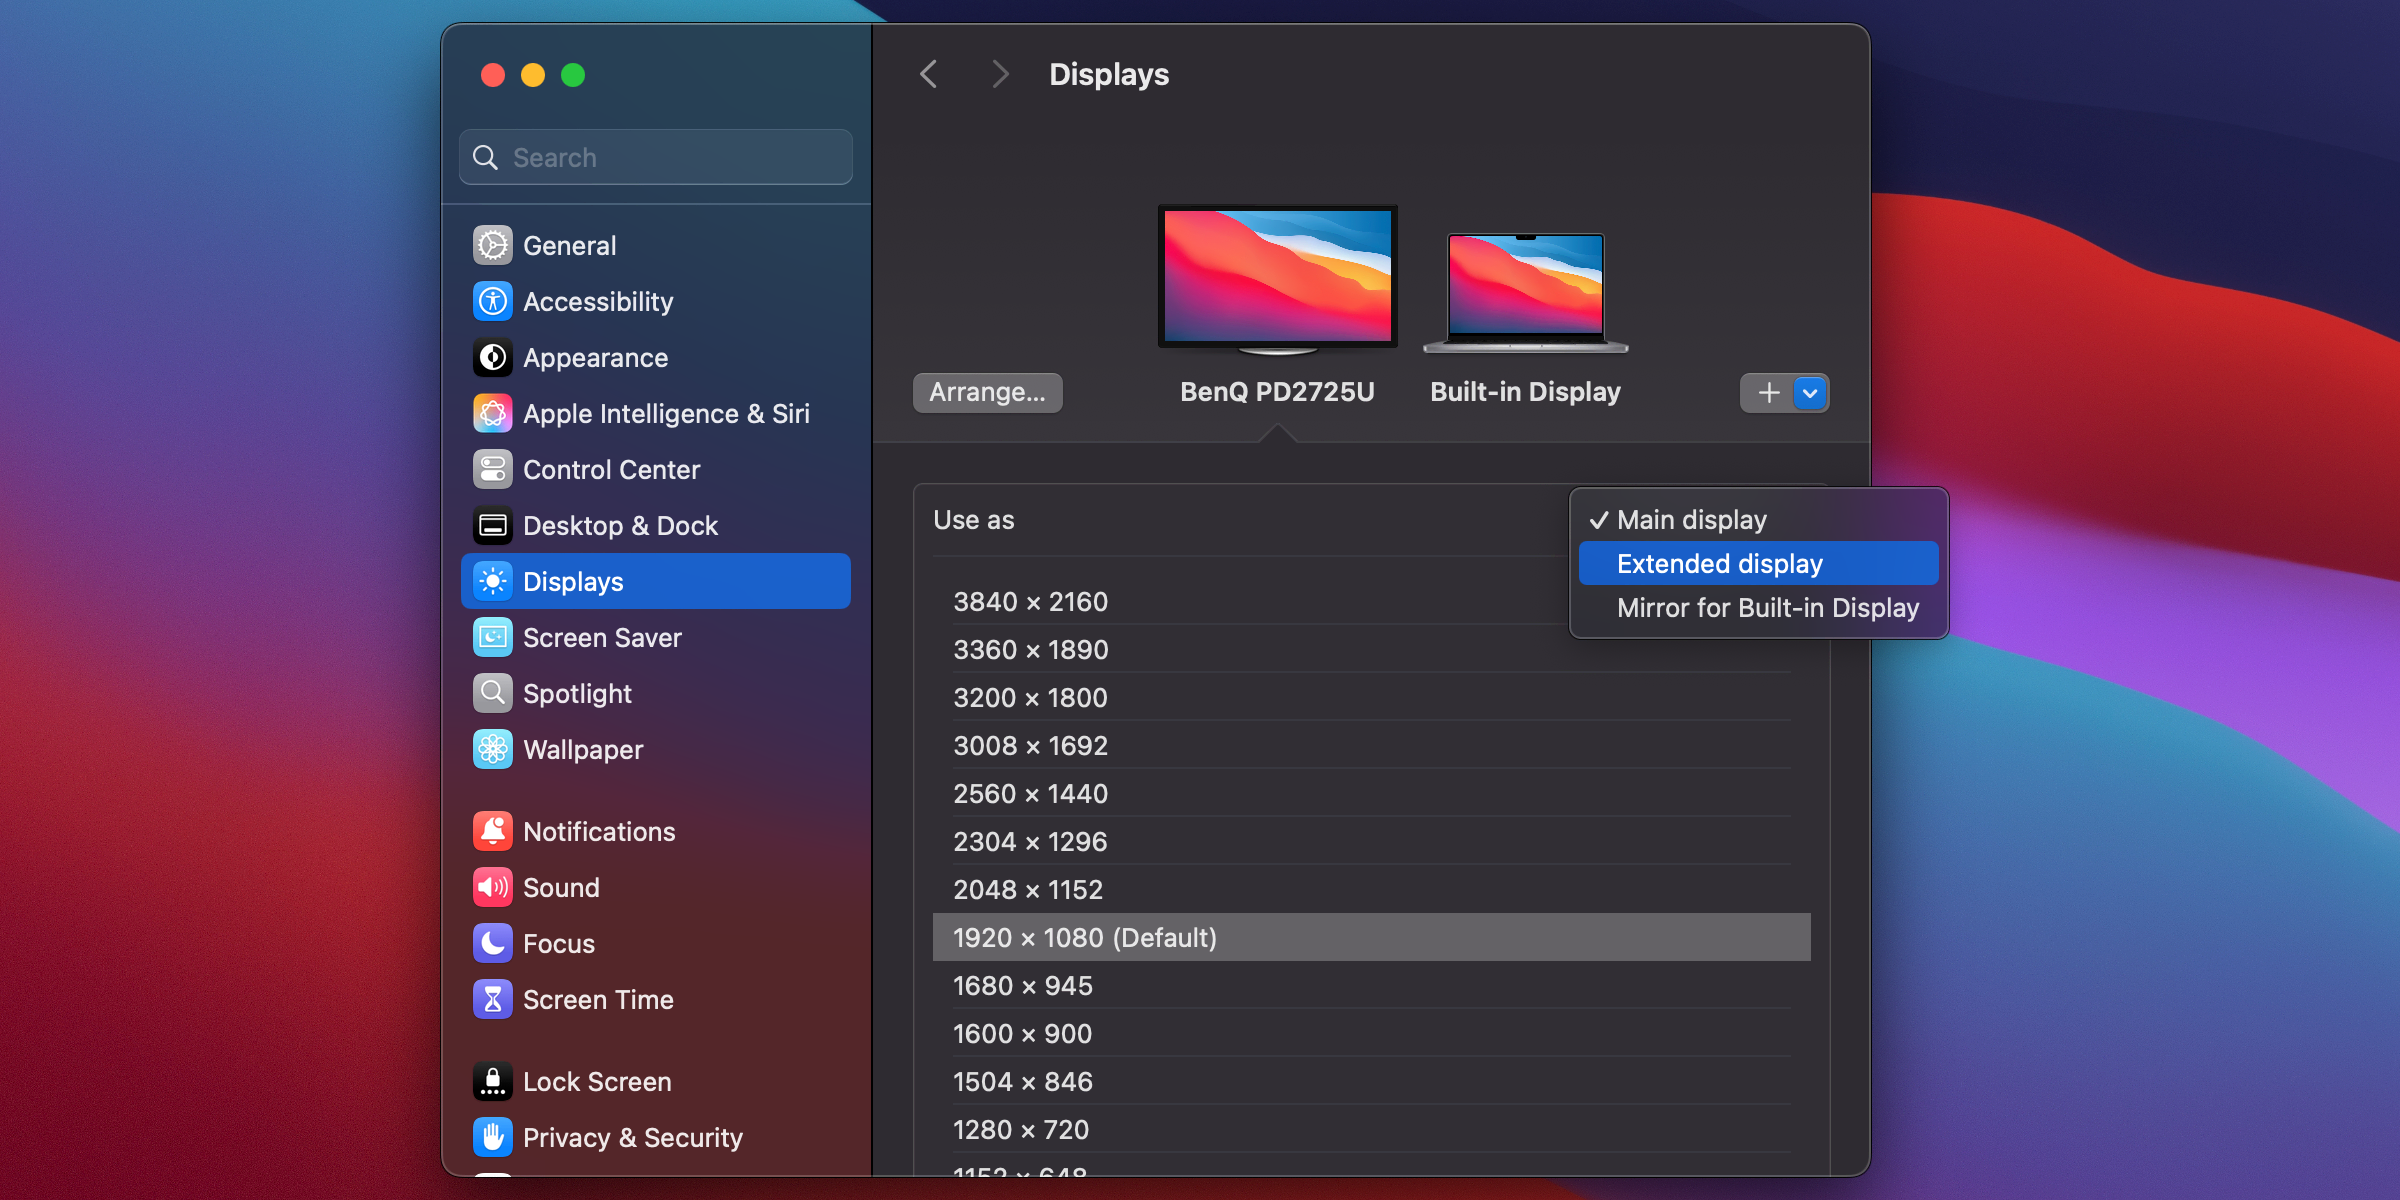The height and width of the screenshot is (1200, 2400).
Task: Open Displays settings in the sidebar
Action: [575, 581]
